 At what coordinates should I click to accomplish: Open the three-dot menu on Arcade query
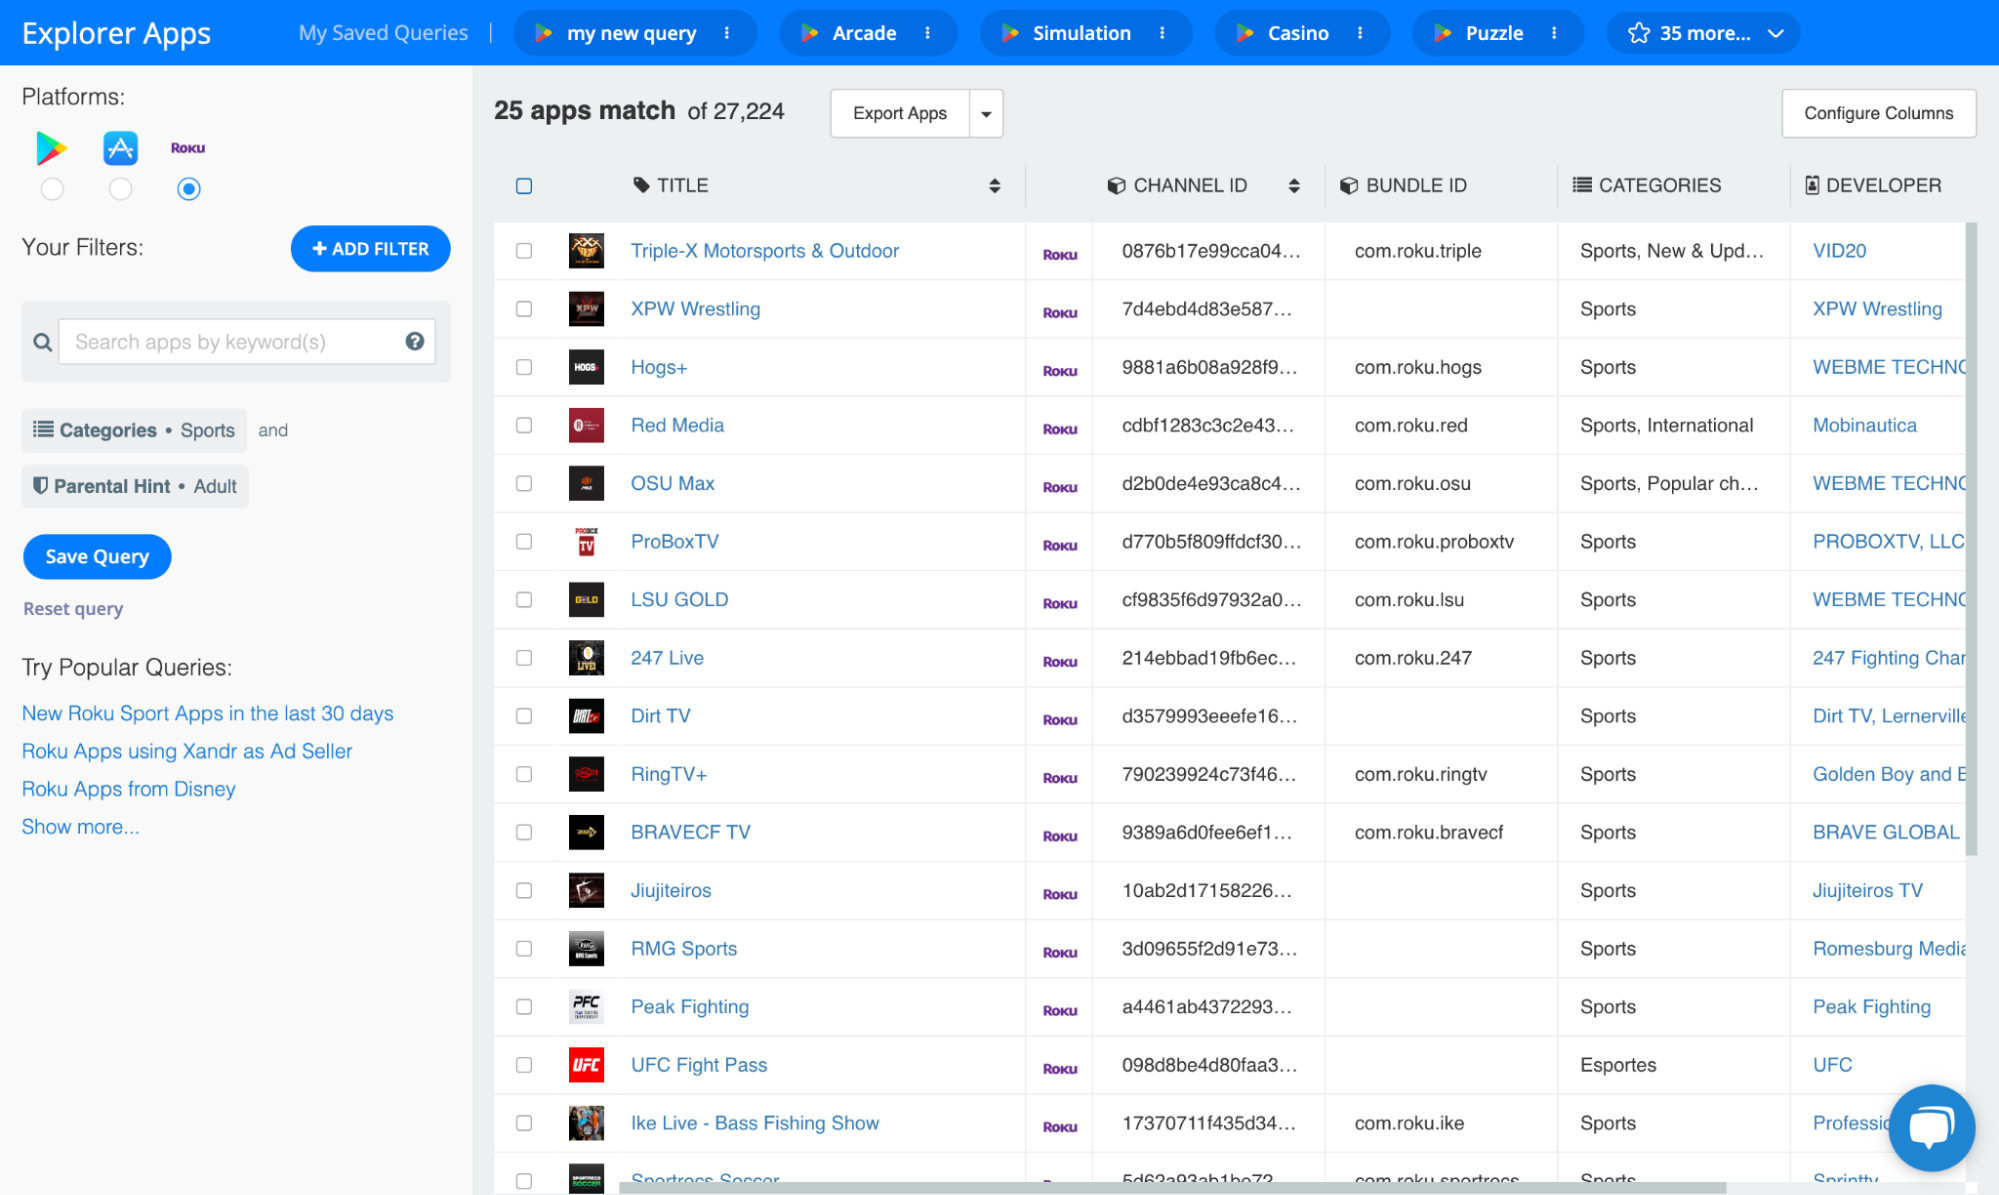click(x=928, y=33)
